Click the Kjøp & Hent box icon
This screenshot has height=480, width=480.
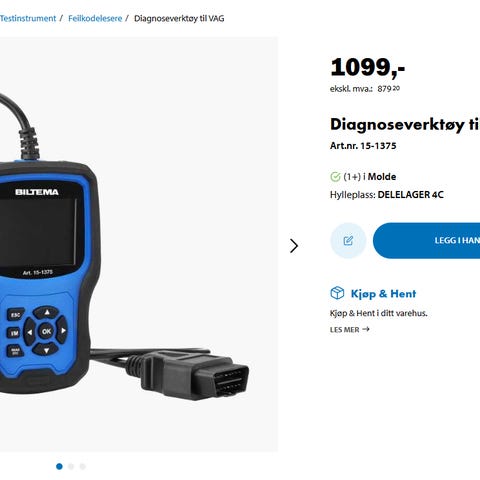337,293
